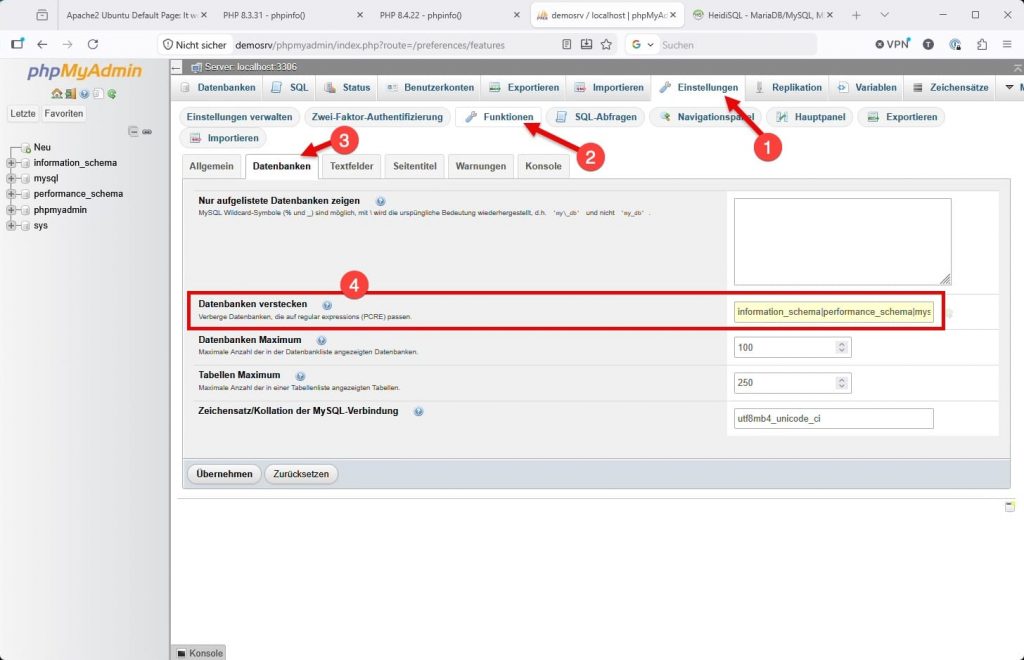Show the Favoriten tables list in sidebar
Image resolution: width=1024 pixels, height=660 pixels.
[x=64, y=114]
